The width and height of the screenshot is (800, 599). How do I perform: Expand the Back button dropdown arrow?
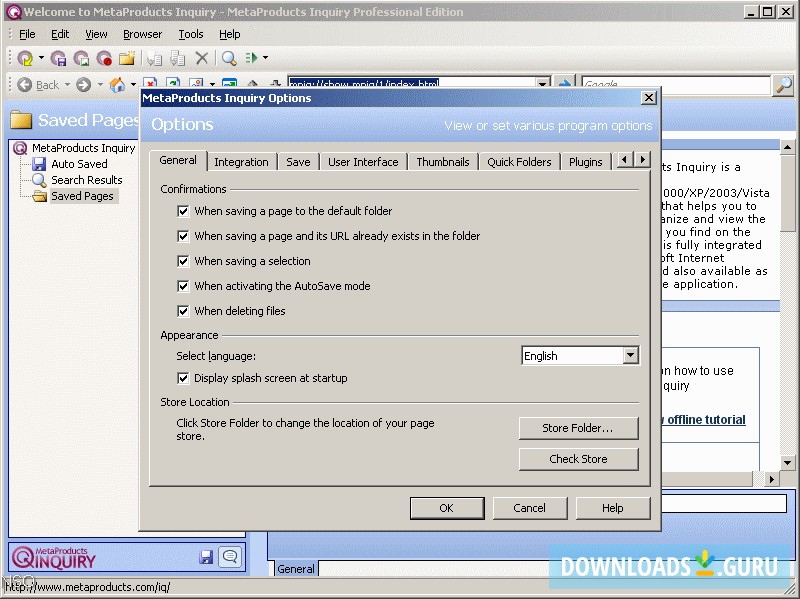pyautogui.click(x=66, y=85)
